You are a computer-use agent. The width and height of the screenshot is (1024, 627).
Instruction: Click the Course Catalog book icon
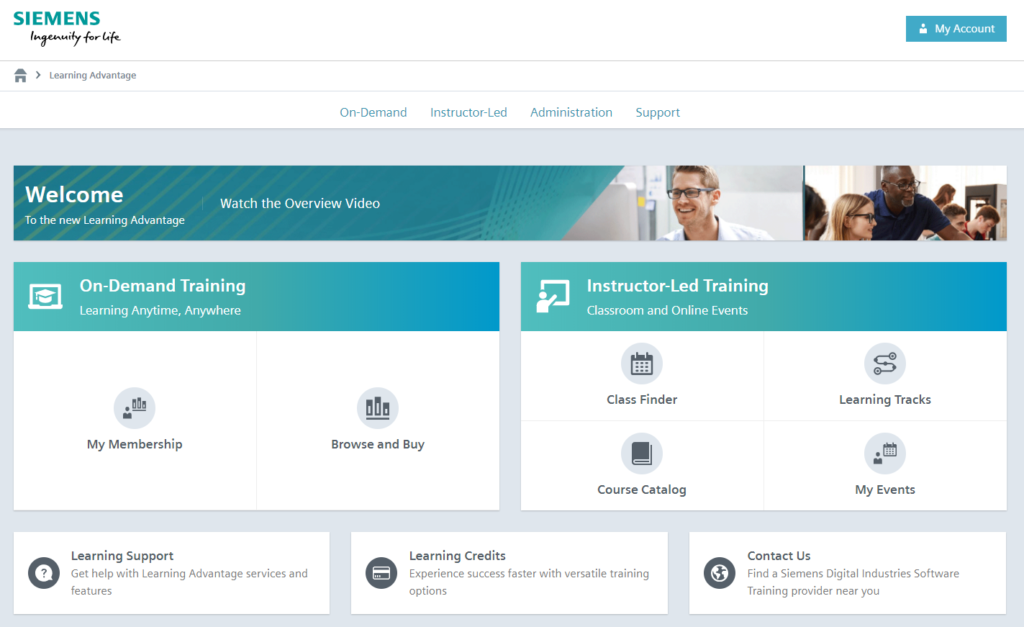(641, 453)
